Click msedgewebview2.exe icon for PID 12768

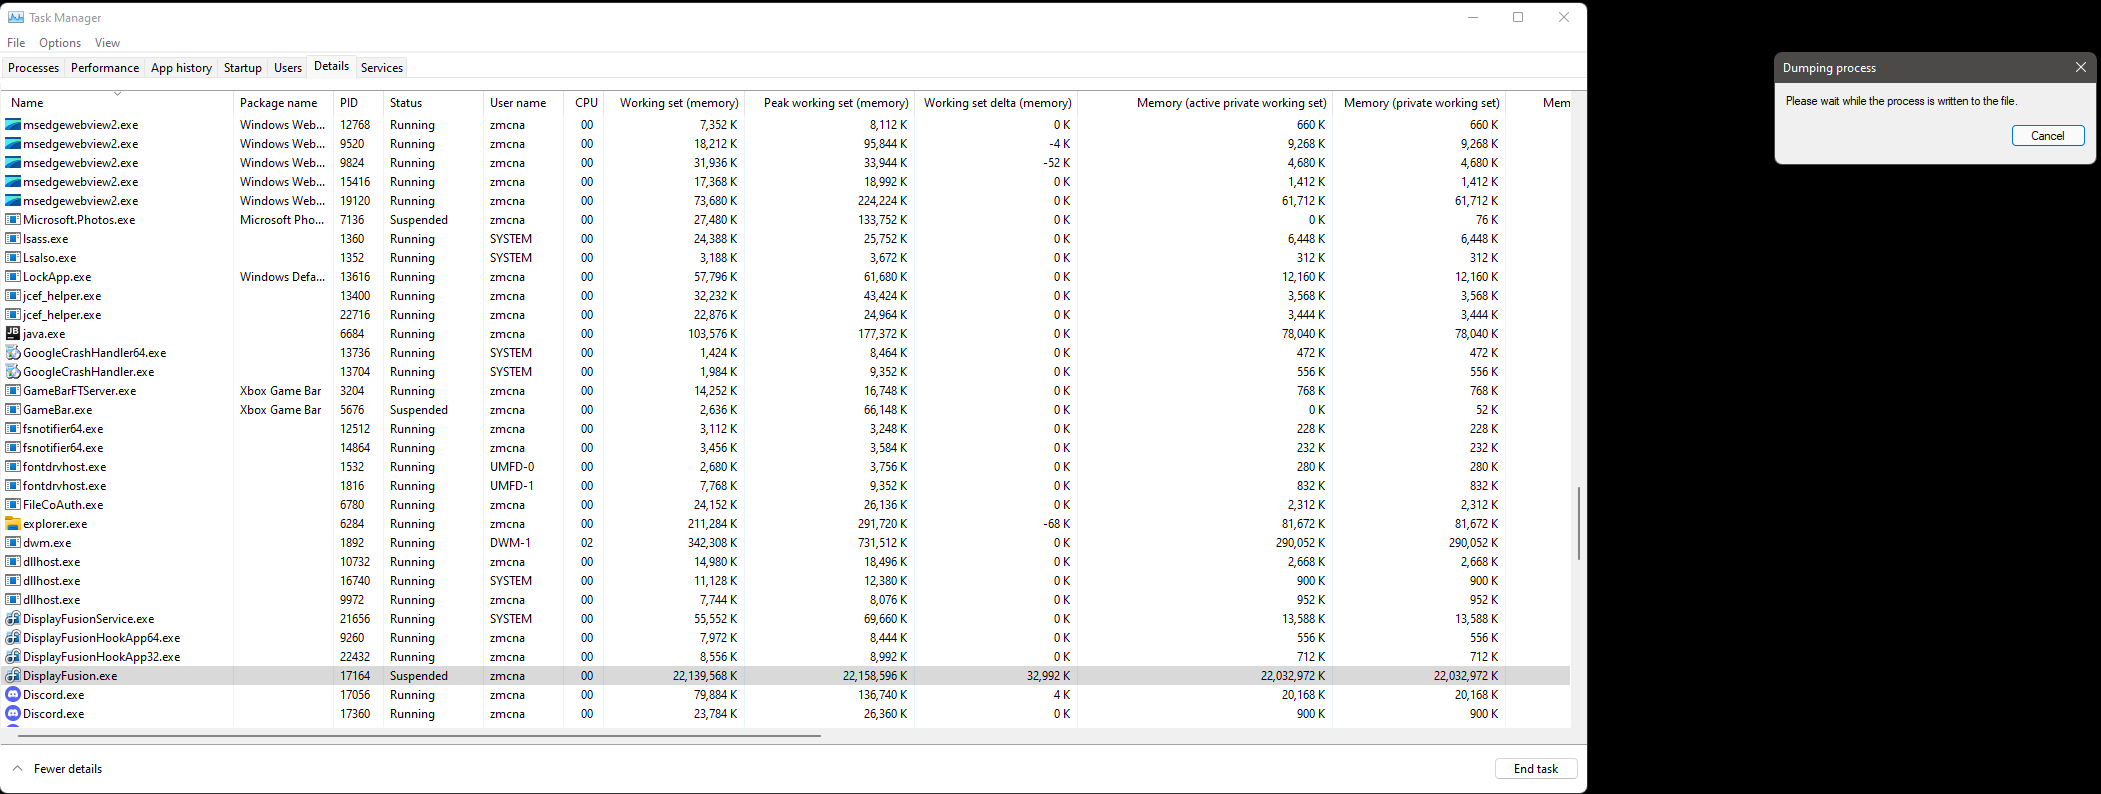(13, 124)
